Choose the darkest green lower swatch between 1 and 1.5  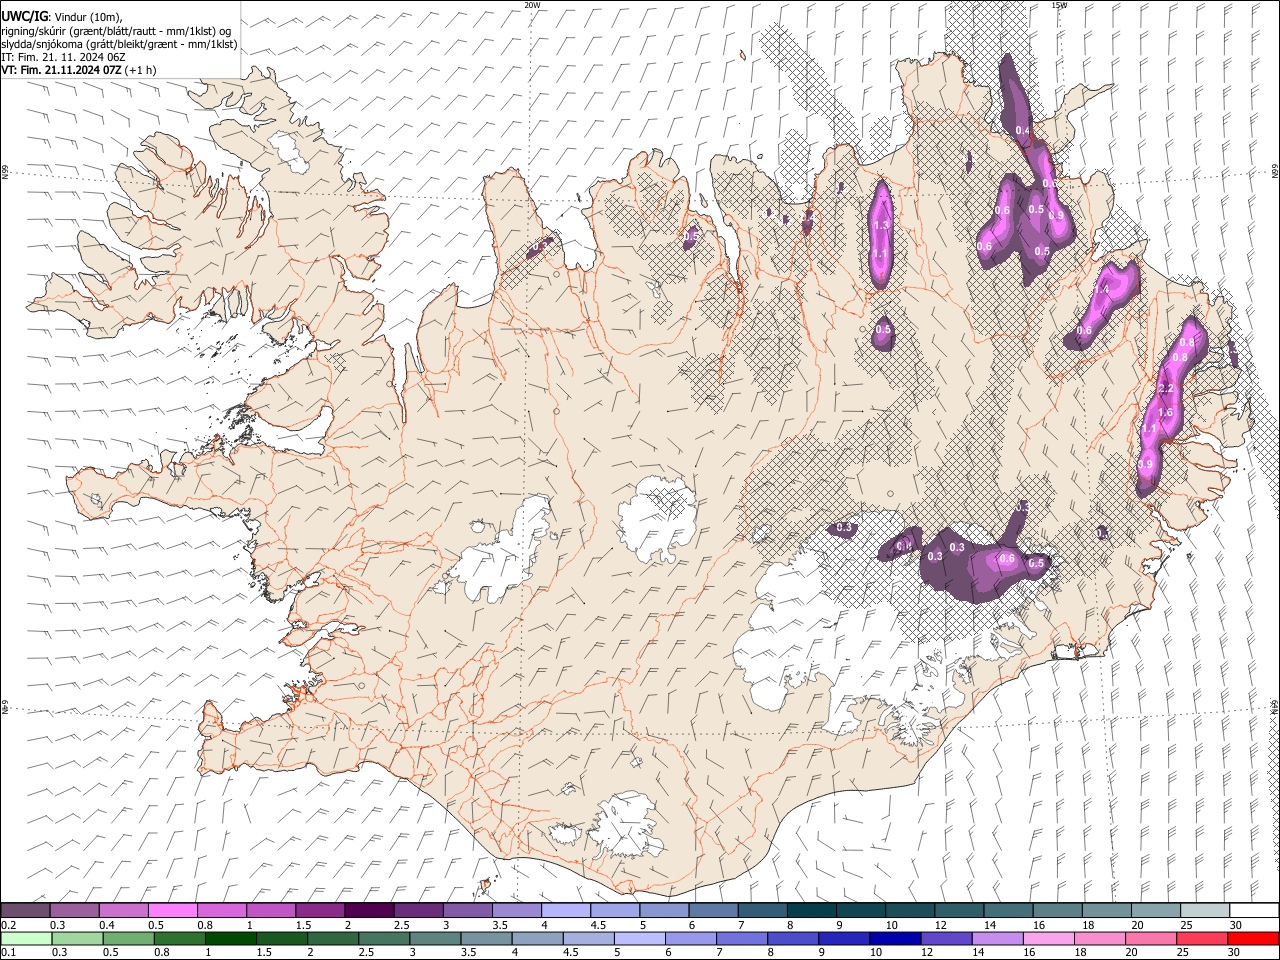(x=231, y=938)
